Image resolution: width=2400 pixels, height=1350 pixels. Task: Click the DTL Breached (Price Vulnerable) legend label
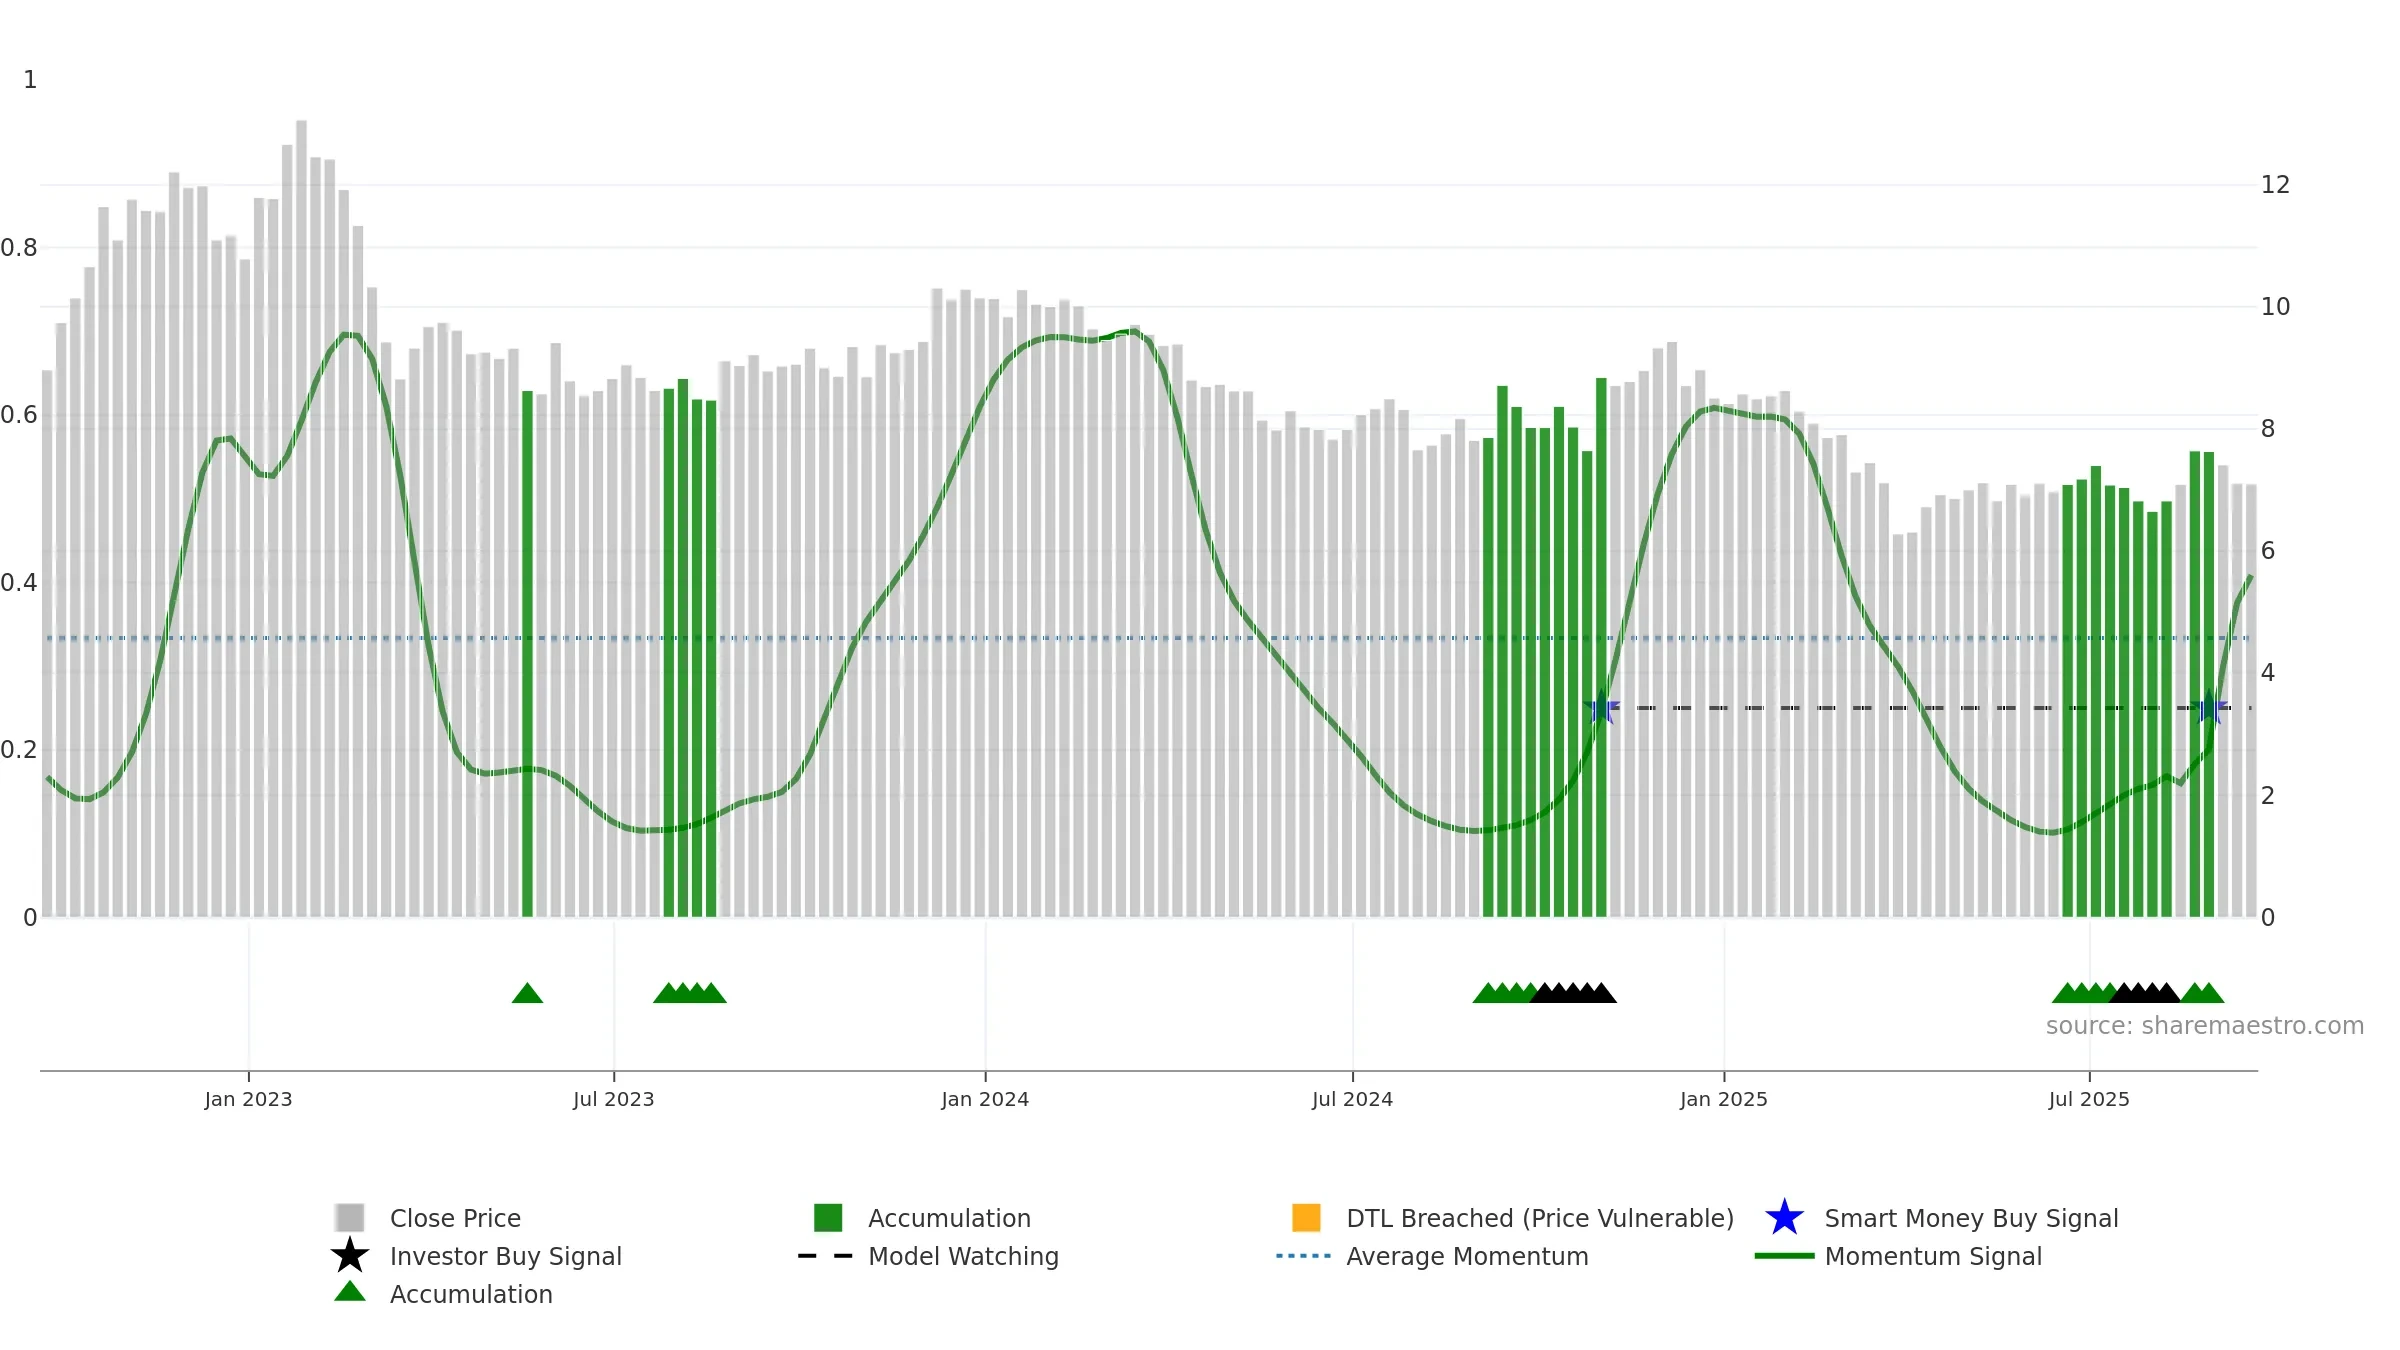coord(1540,1219)
